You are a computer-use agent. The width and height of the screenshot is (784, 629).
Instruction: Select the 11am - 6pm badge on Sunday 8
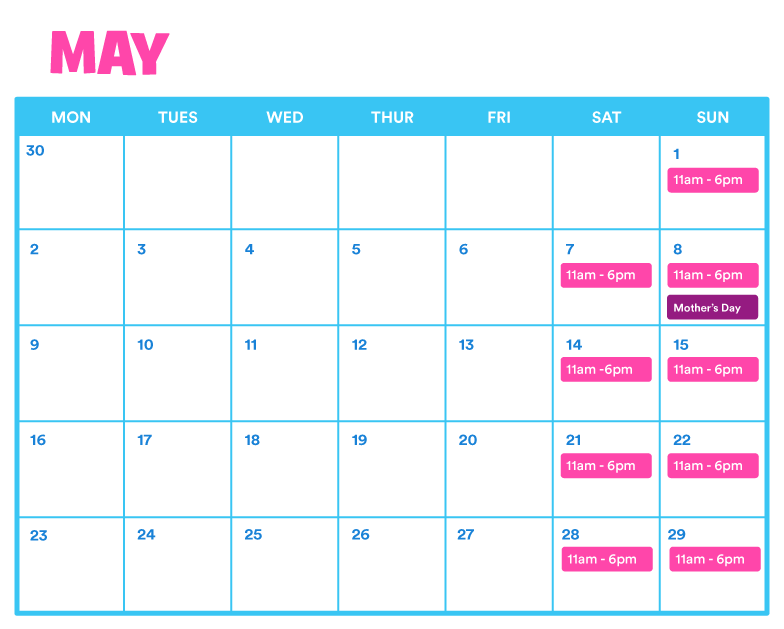712,275
